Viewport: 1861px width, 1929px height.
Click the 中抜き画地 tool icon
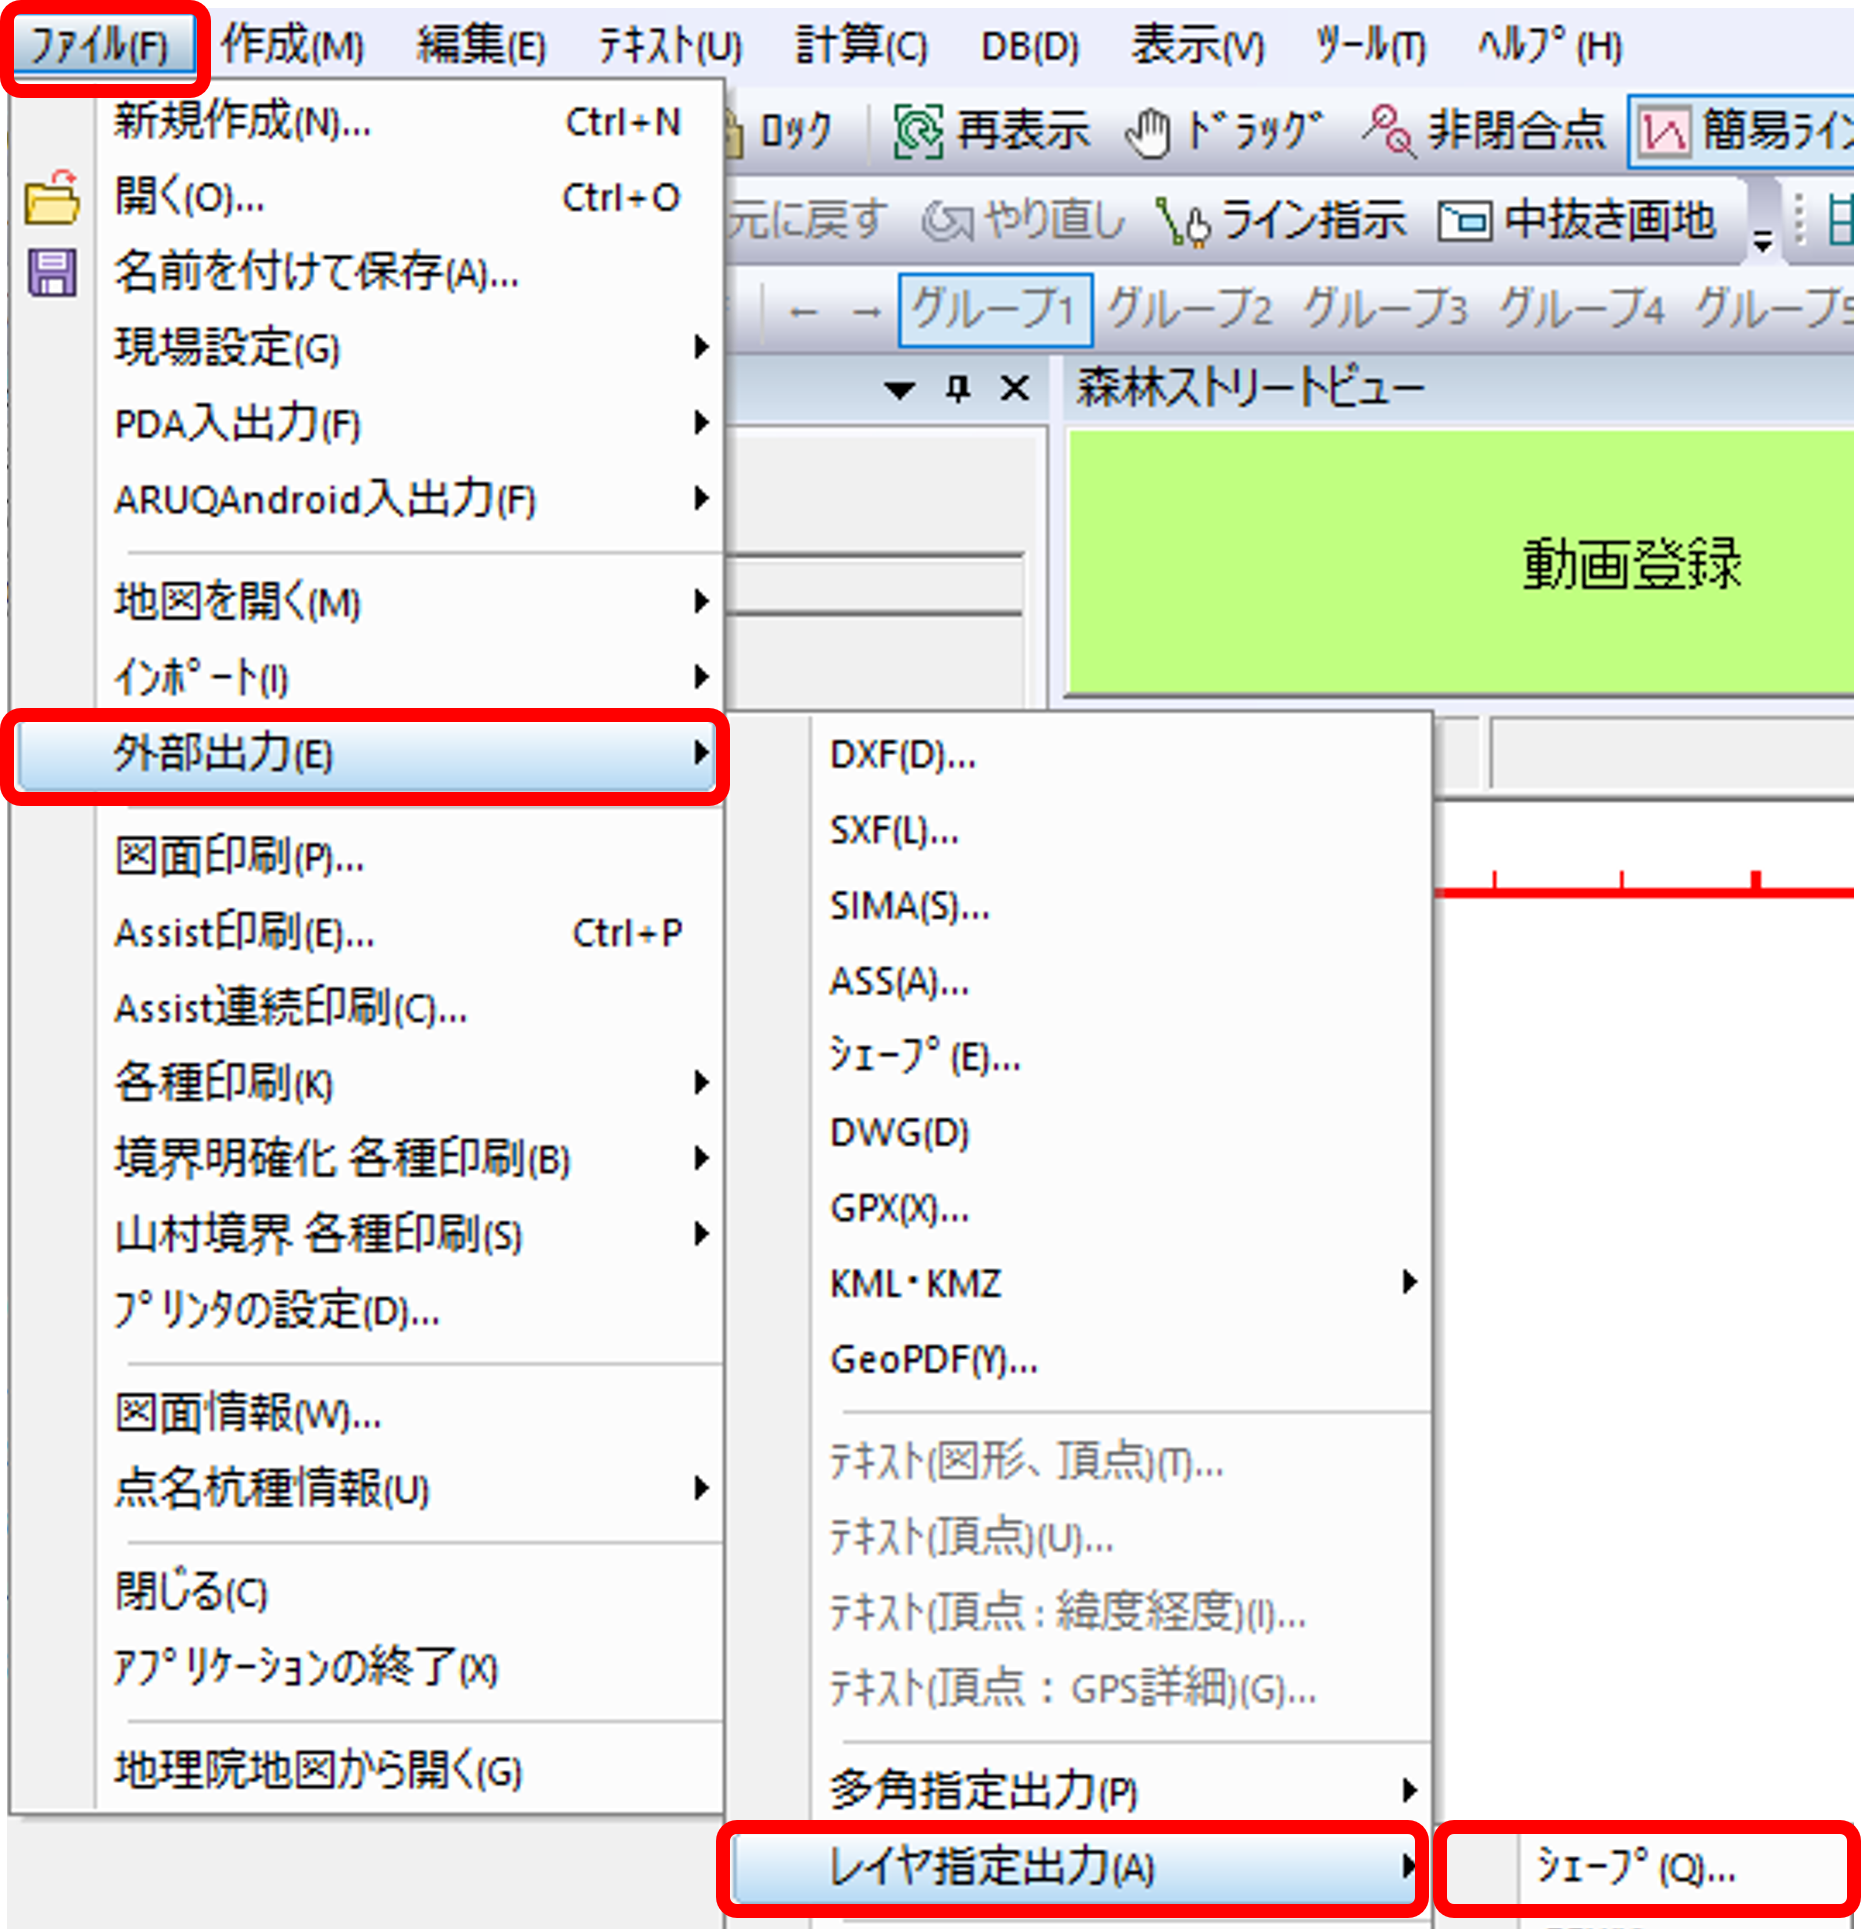pyautogui.click(x=1465, y=221)
